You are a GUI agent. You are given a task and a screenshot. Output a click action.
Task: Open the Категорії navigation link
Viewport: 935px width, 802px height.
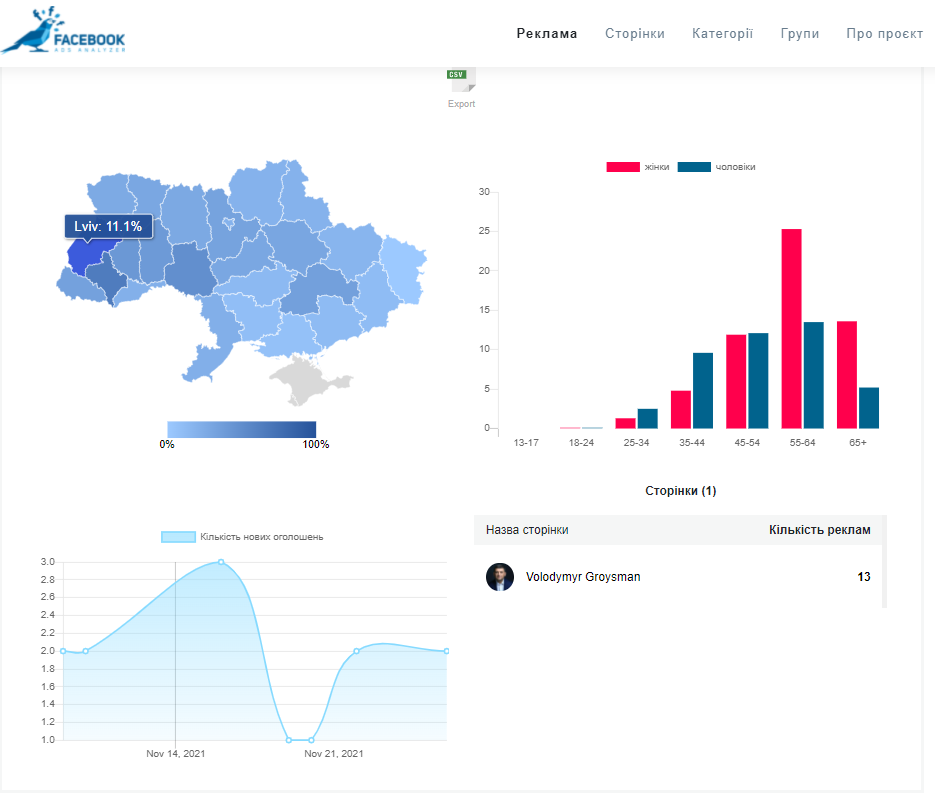pyautogui.click(x=722, y=33)
